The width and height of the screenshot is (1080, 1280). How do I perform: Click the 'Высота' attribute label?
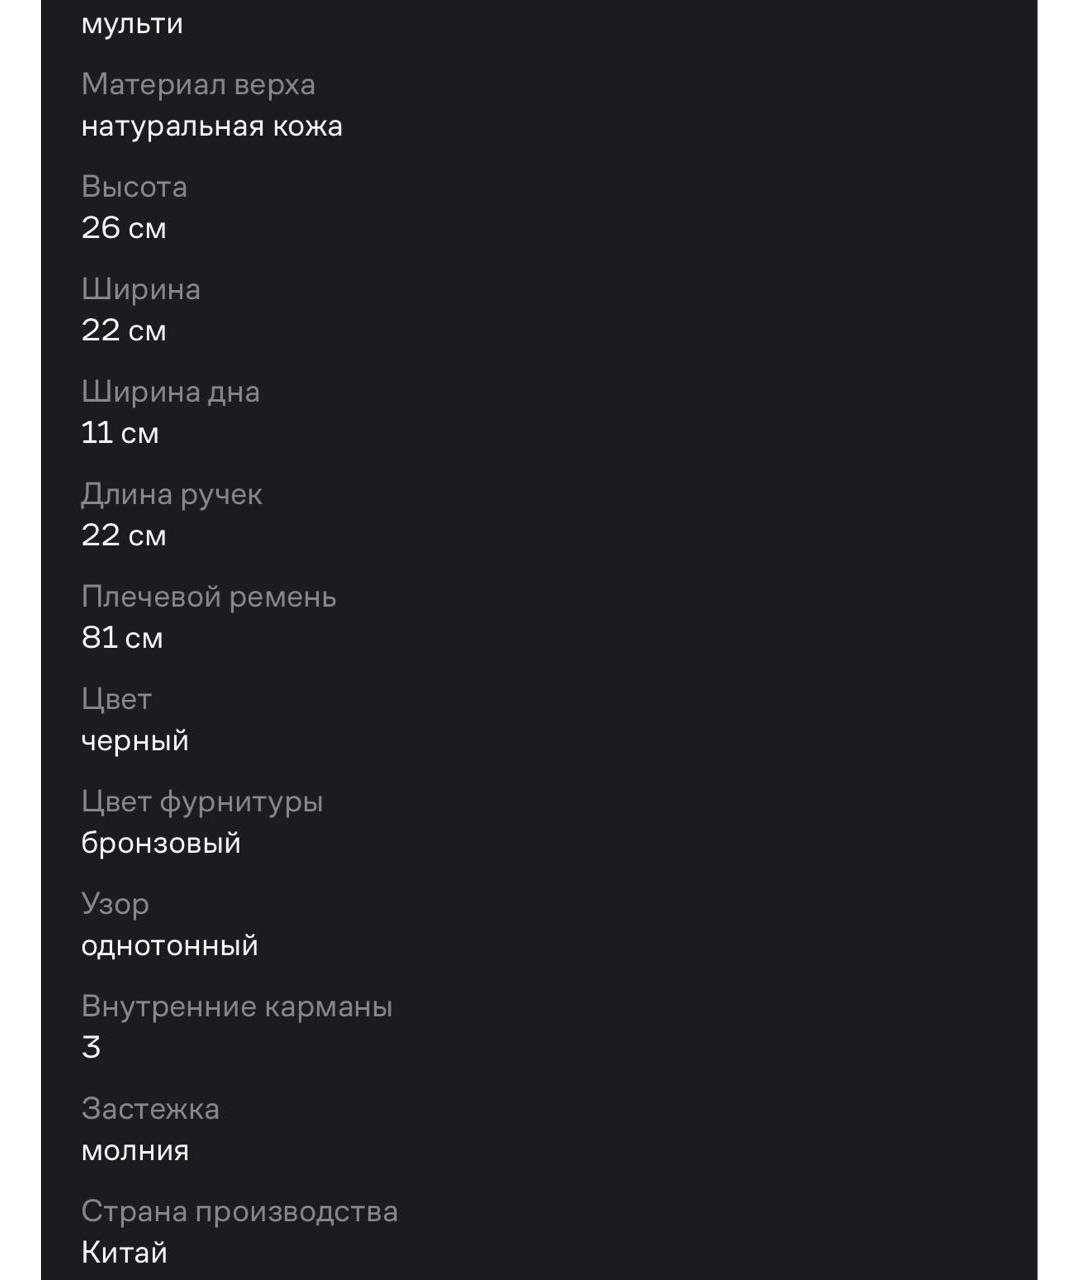tap(134, 187)
